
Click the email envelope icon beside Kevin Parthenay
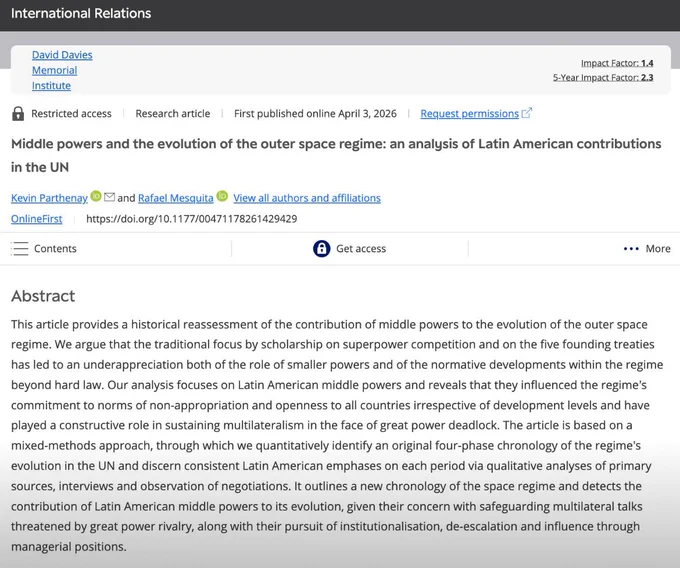point(109,197)
